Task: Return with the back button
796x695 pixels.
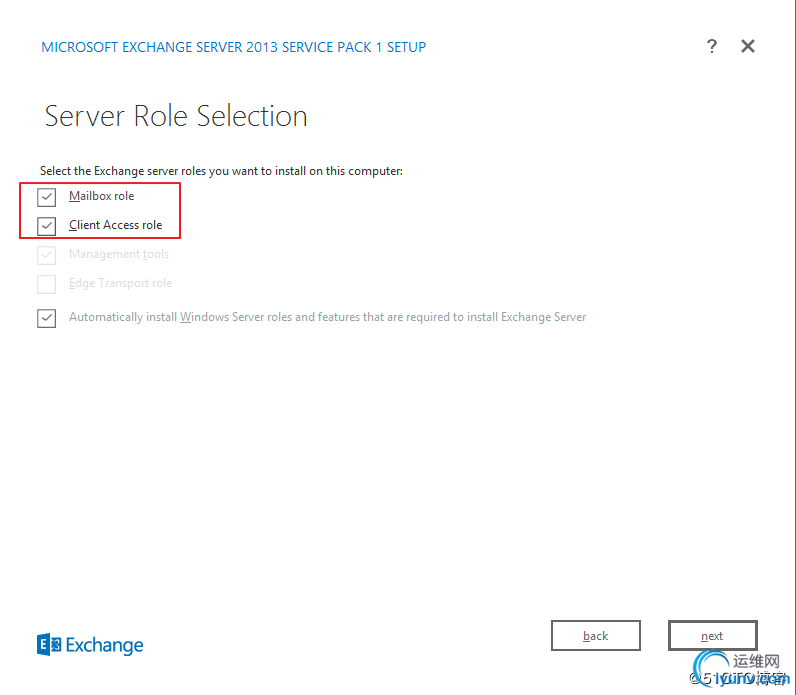Action: (595, 635)
